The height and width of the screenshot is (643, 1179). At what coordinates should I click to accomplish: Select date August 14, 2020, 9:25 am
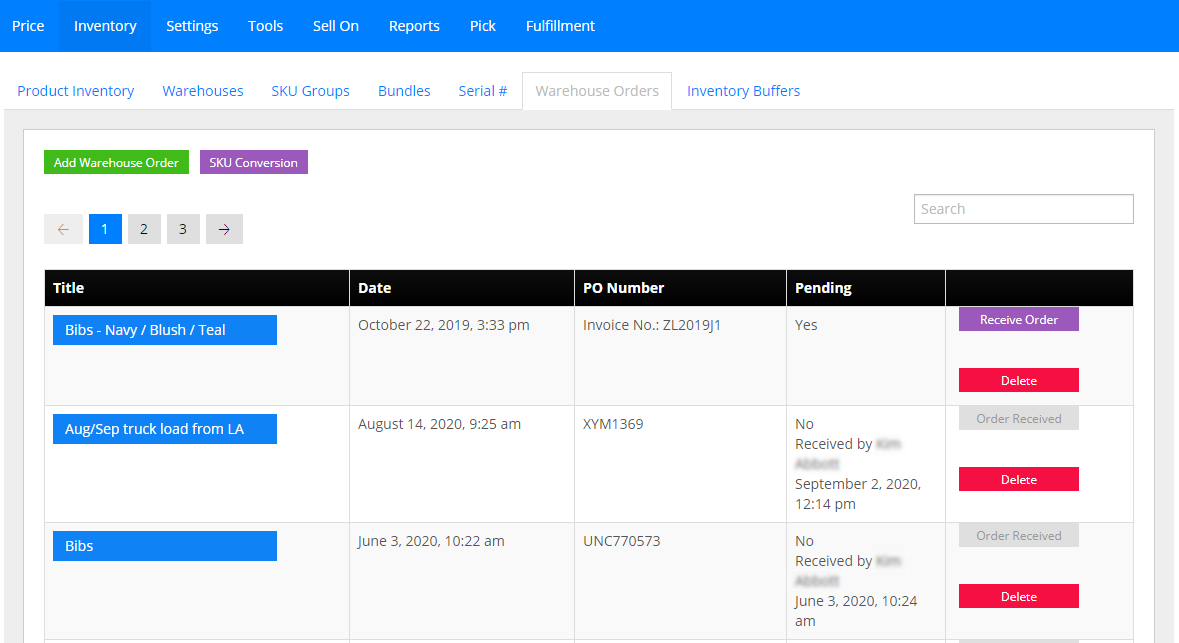(x=439, y=424)
